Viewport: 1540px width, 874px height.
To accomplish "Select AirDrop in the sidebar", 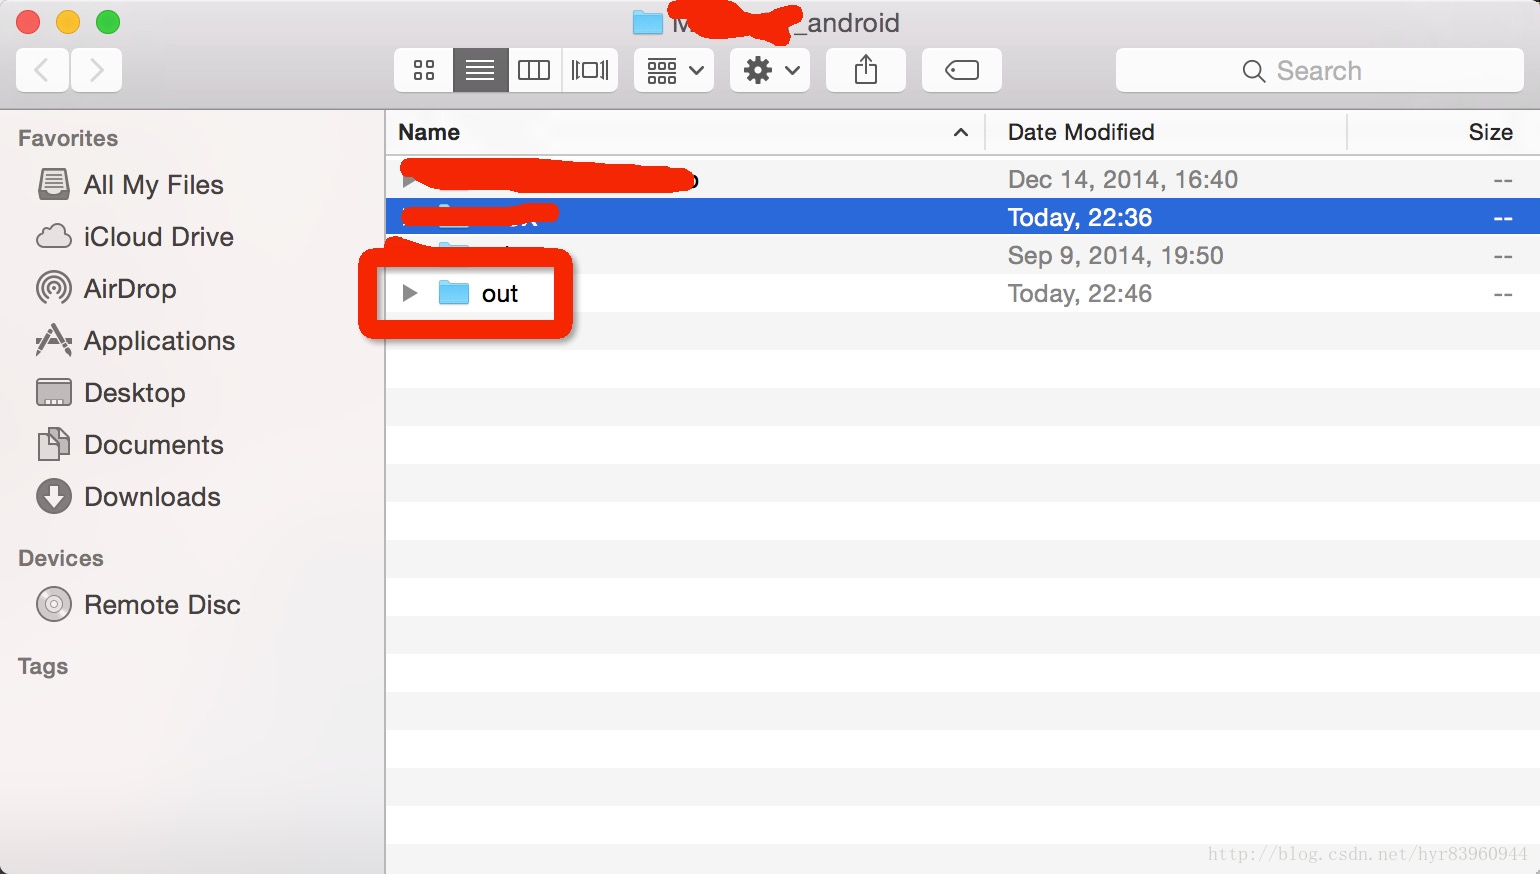I will point(130,289).
